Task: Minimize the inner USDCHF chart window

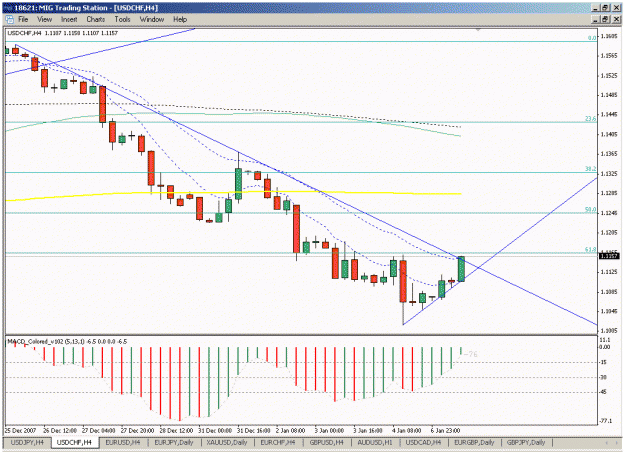Action: click(596, 19)
